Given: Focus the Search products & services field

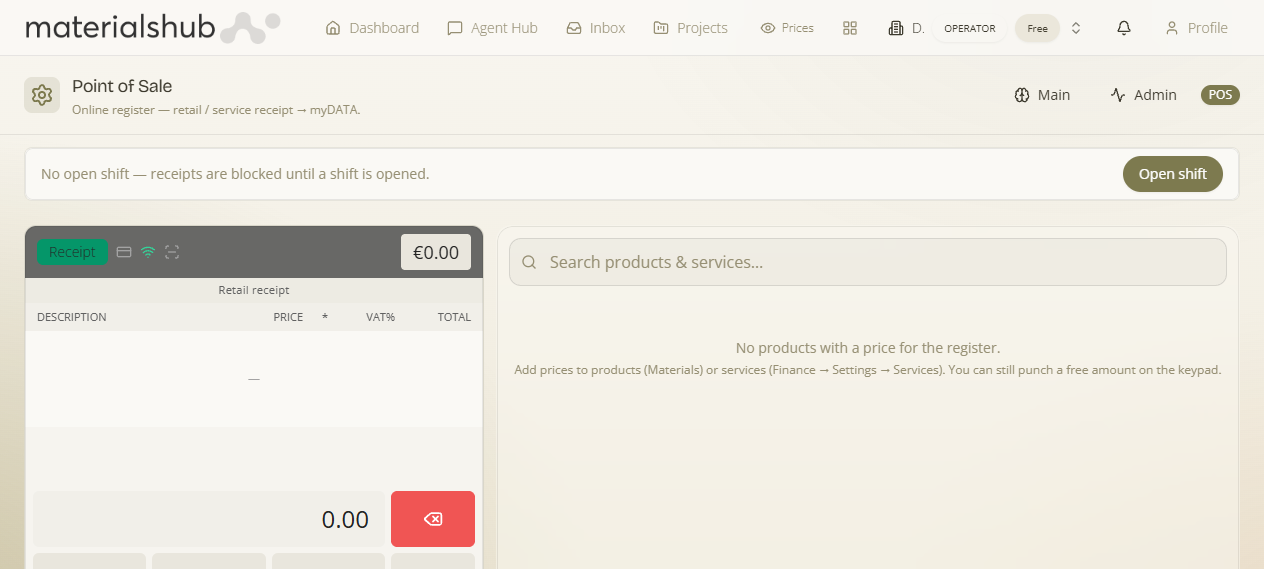Looking at the screenshot, I should (868, 262).
